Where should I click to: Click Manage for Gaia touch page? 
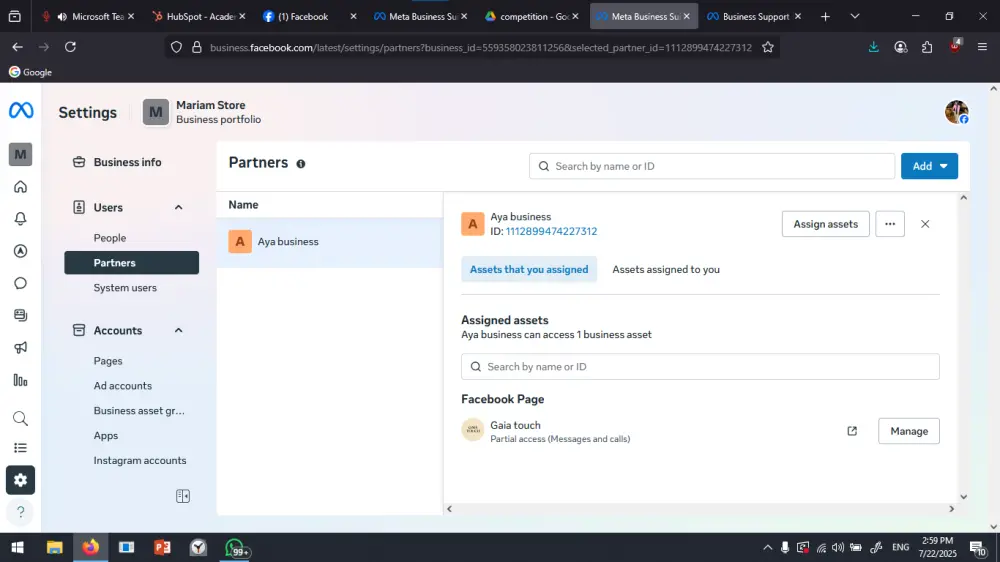909,431
